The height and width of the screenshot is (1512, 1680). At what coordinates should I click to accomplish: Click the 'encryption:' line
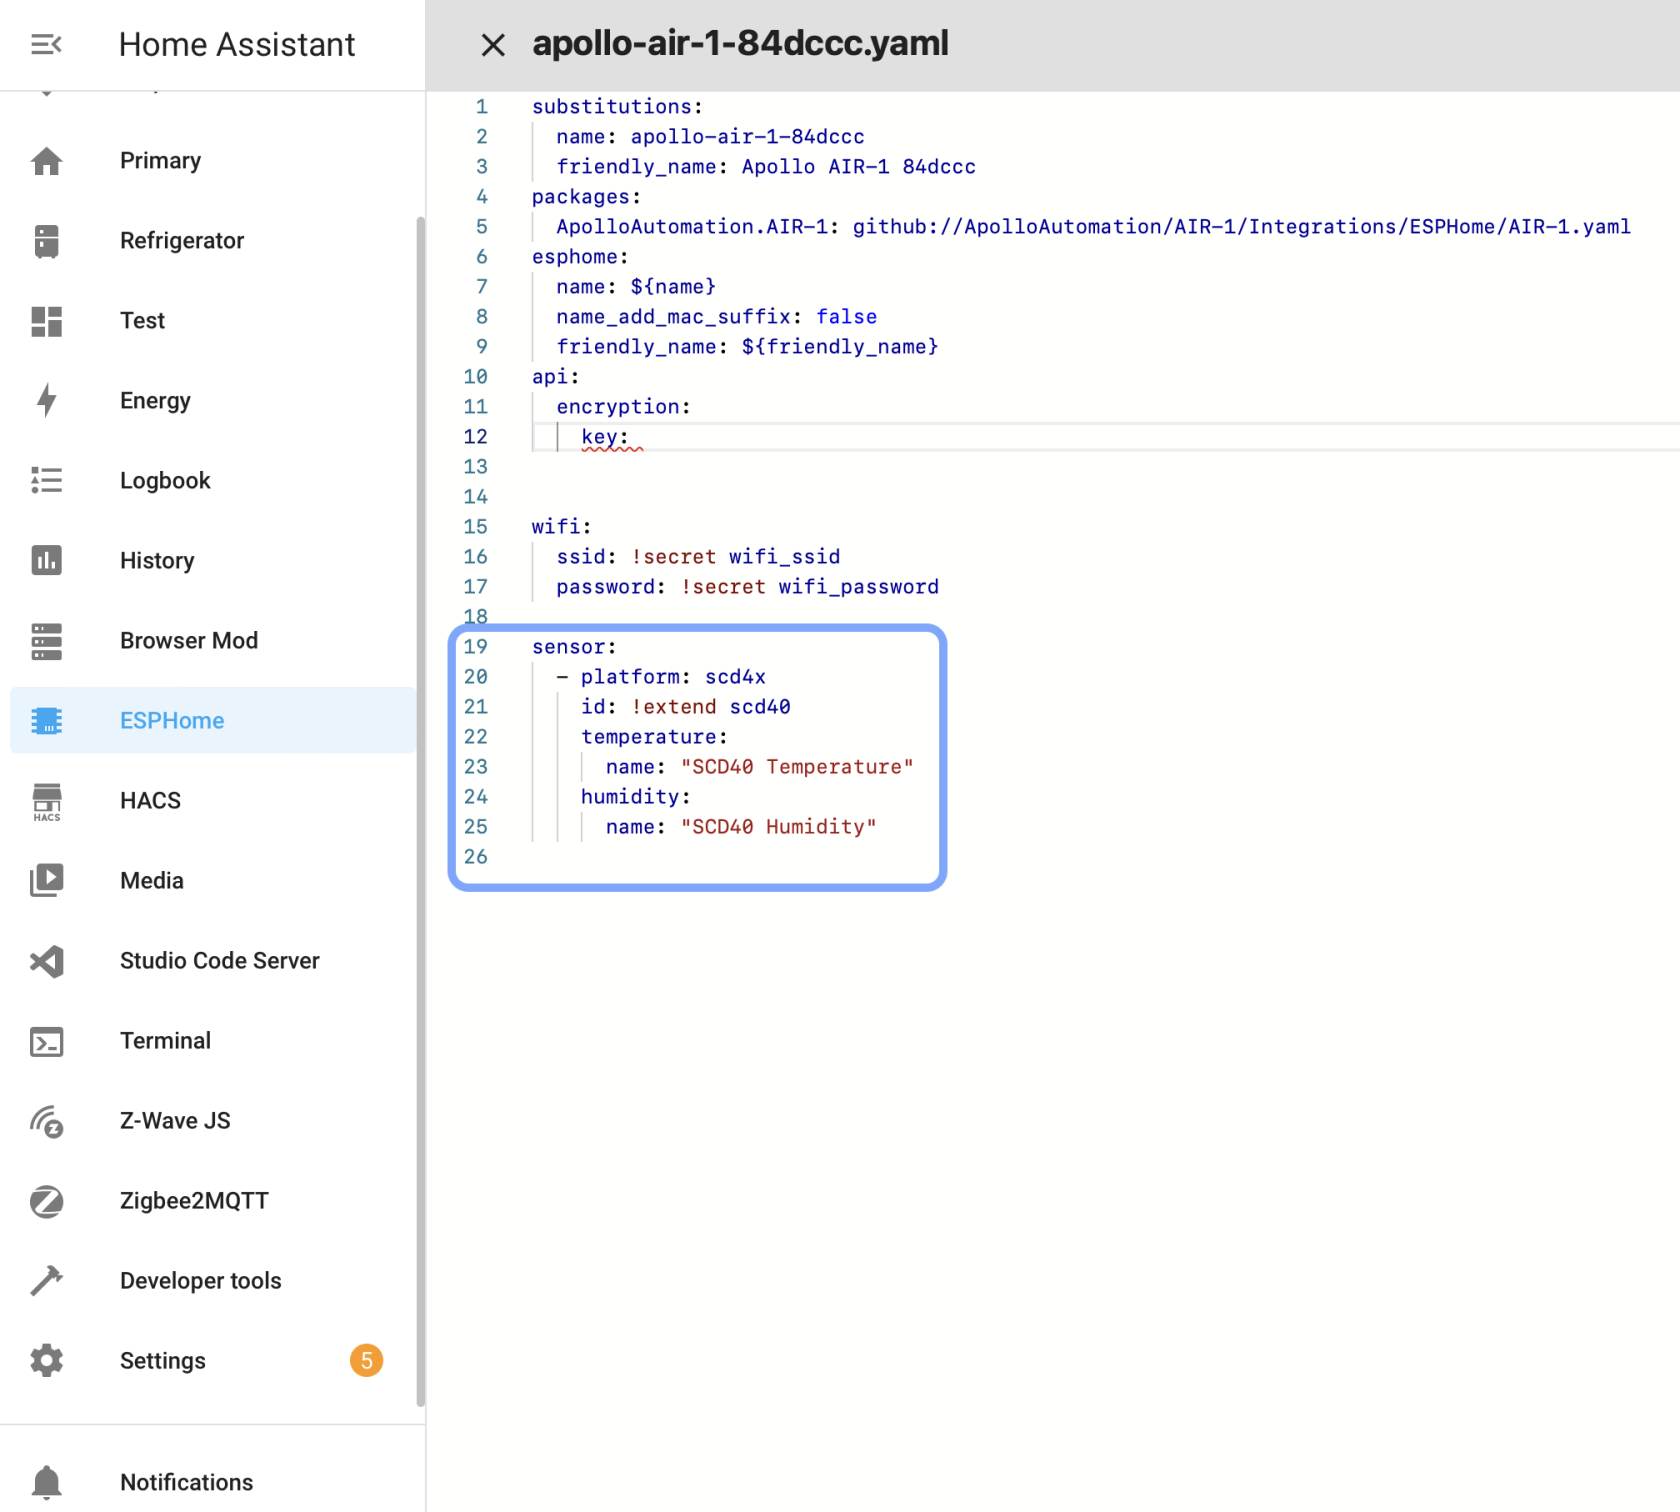[623, 407]
